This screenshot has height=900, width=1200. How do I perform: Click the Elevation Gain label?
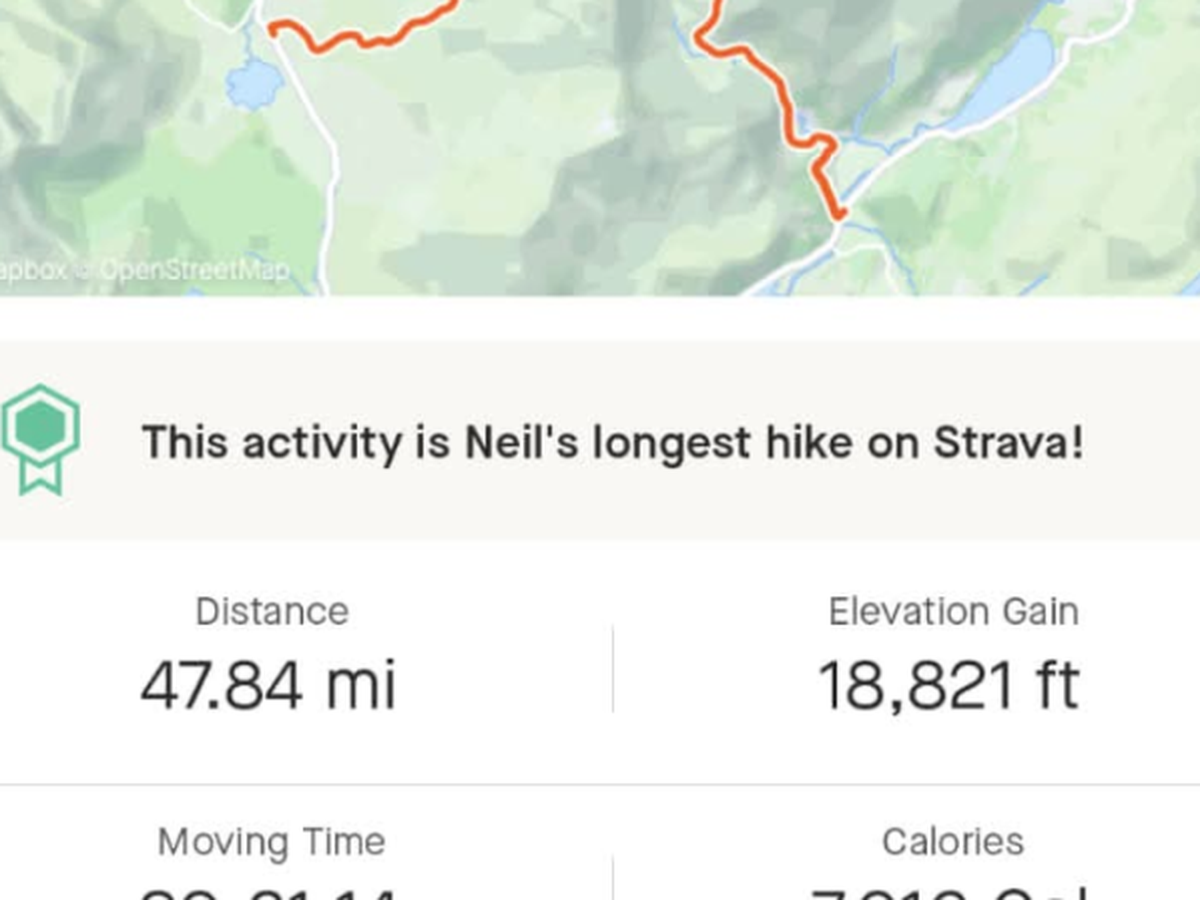[953, 611]
